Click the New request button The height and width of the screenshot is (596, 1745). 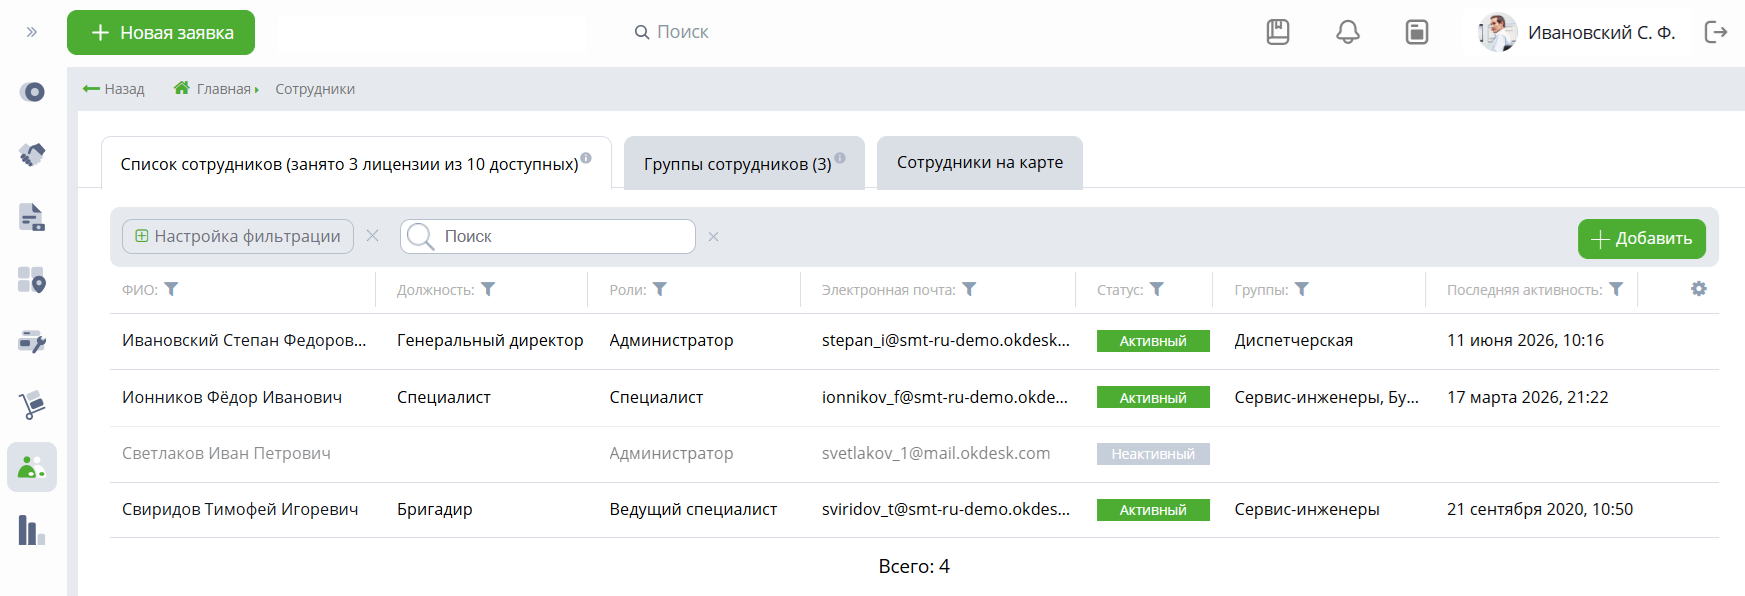pyautogui.click(x=161, y=33)
